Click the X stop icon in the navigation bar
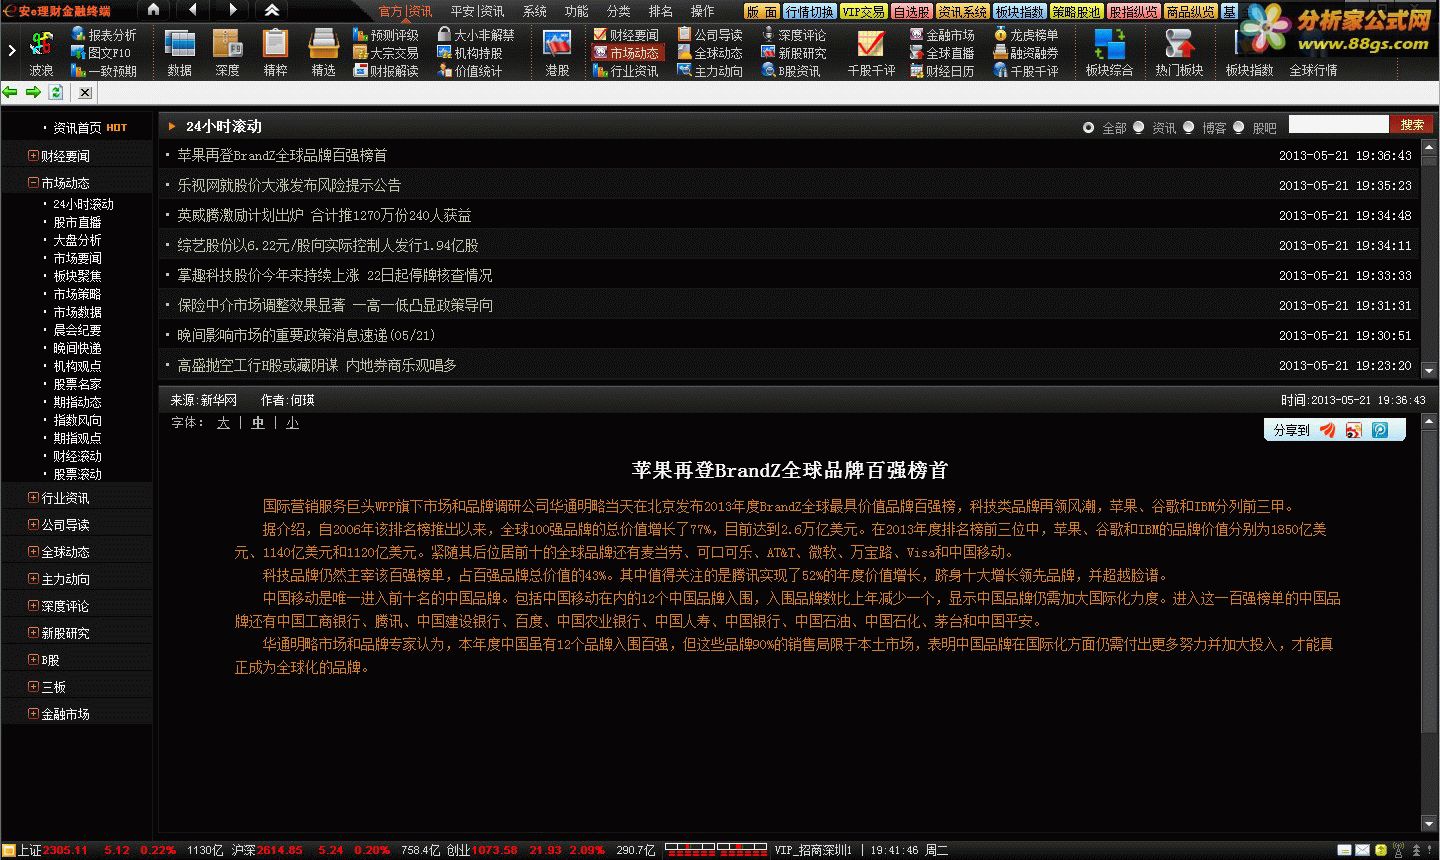Screen dimensions: 1440x860 pyautogui.click(x=85, y=92)
